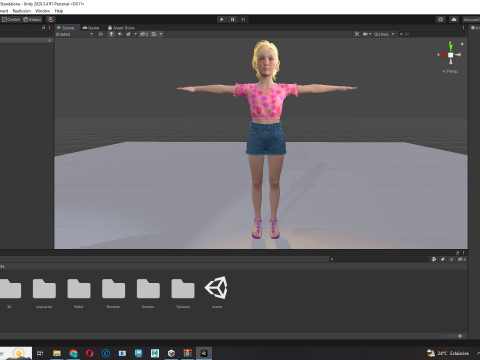
Task: Toggle the scene grid icon
Action: 154,34
